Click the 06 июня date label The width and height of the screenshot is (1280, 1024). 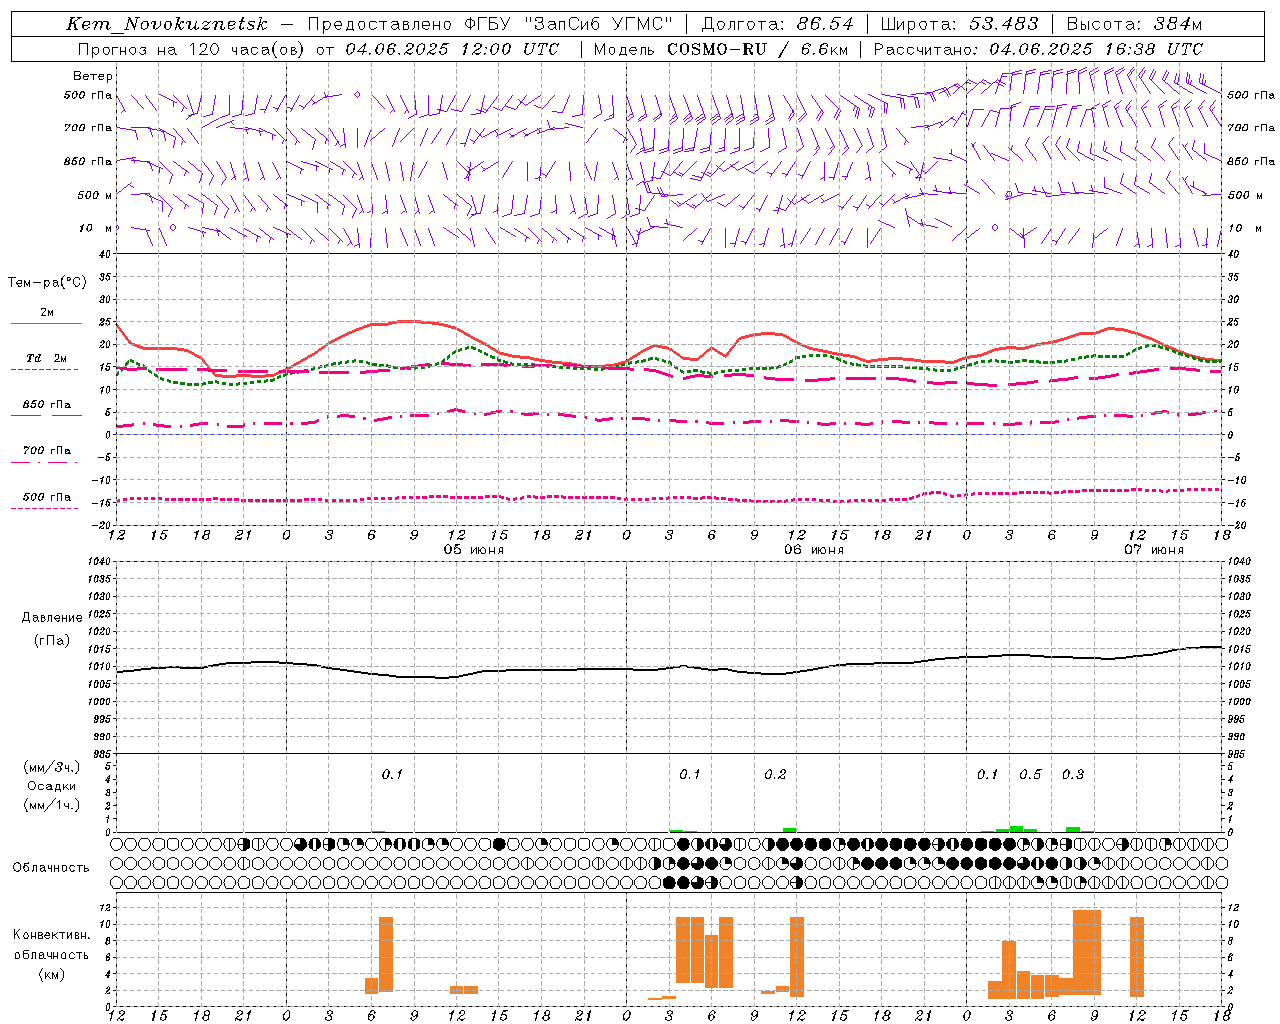(814, 550)
